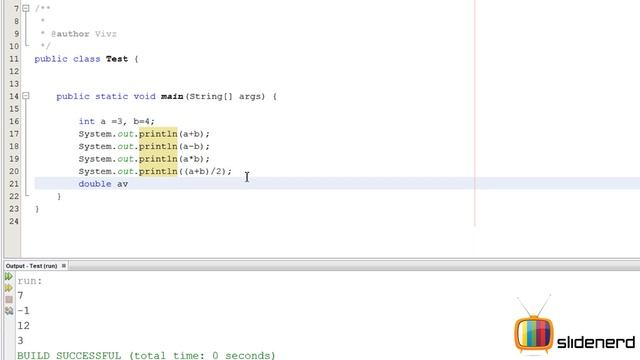
Task: Click output value 7
Action: (20, 296)
